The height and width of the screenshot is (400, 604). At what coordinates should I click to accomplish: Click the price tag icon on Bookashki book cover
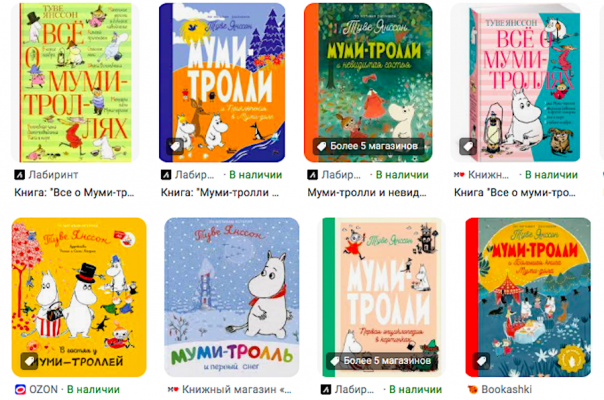(481, 361)
